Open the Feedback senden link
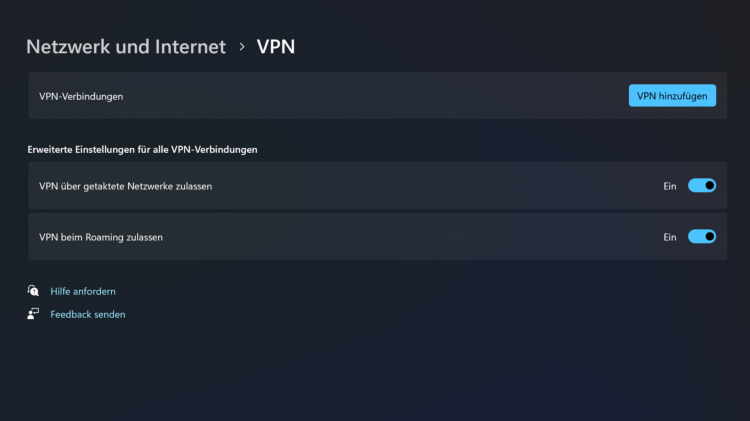750x421 pixels. [x=88, y=314]
